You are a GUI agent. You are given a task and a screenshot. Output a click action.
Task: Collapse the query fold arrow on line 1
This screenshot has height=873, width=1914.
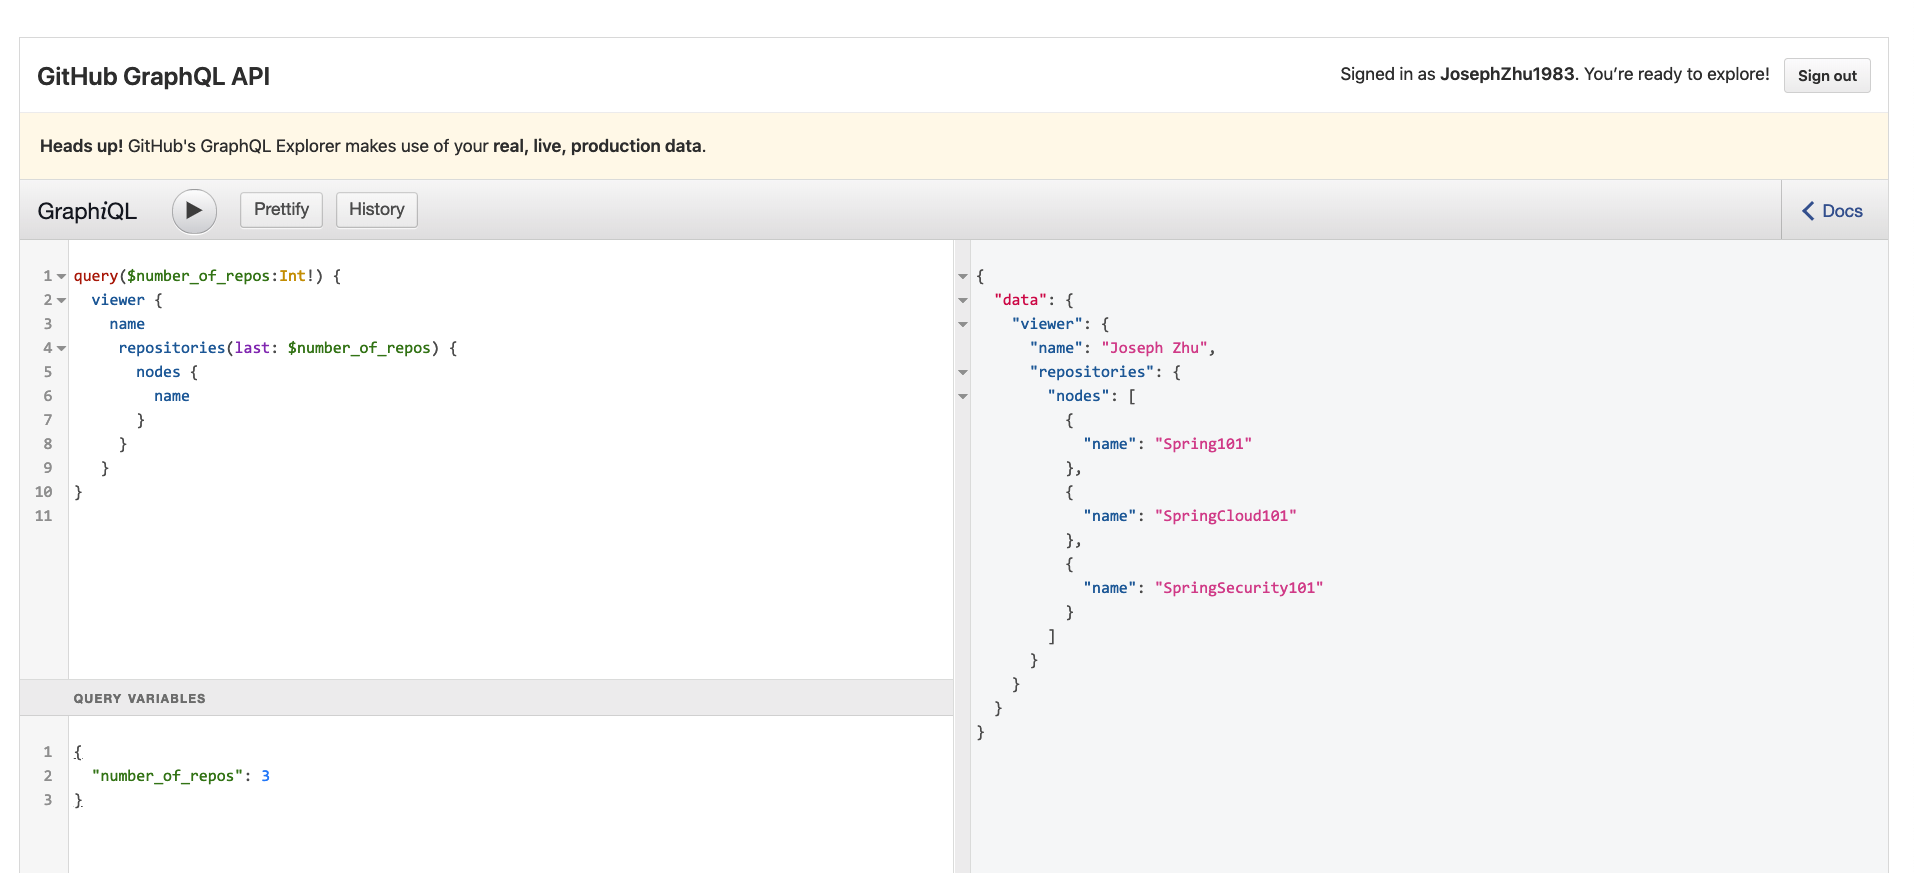(x=61, y=277)
